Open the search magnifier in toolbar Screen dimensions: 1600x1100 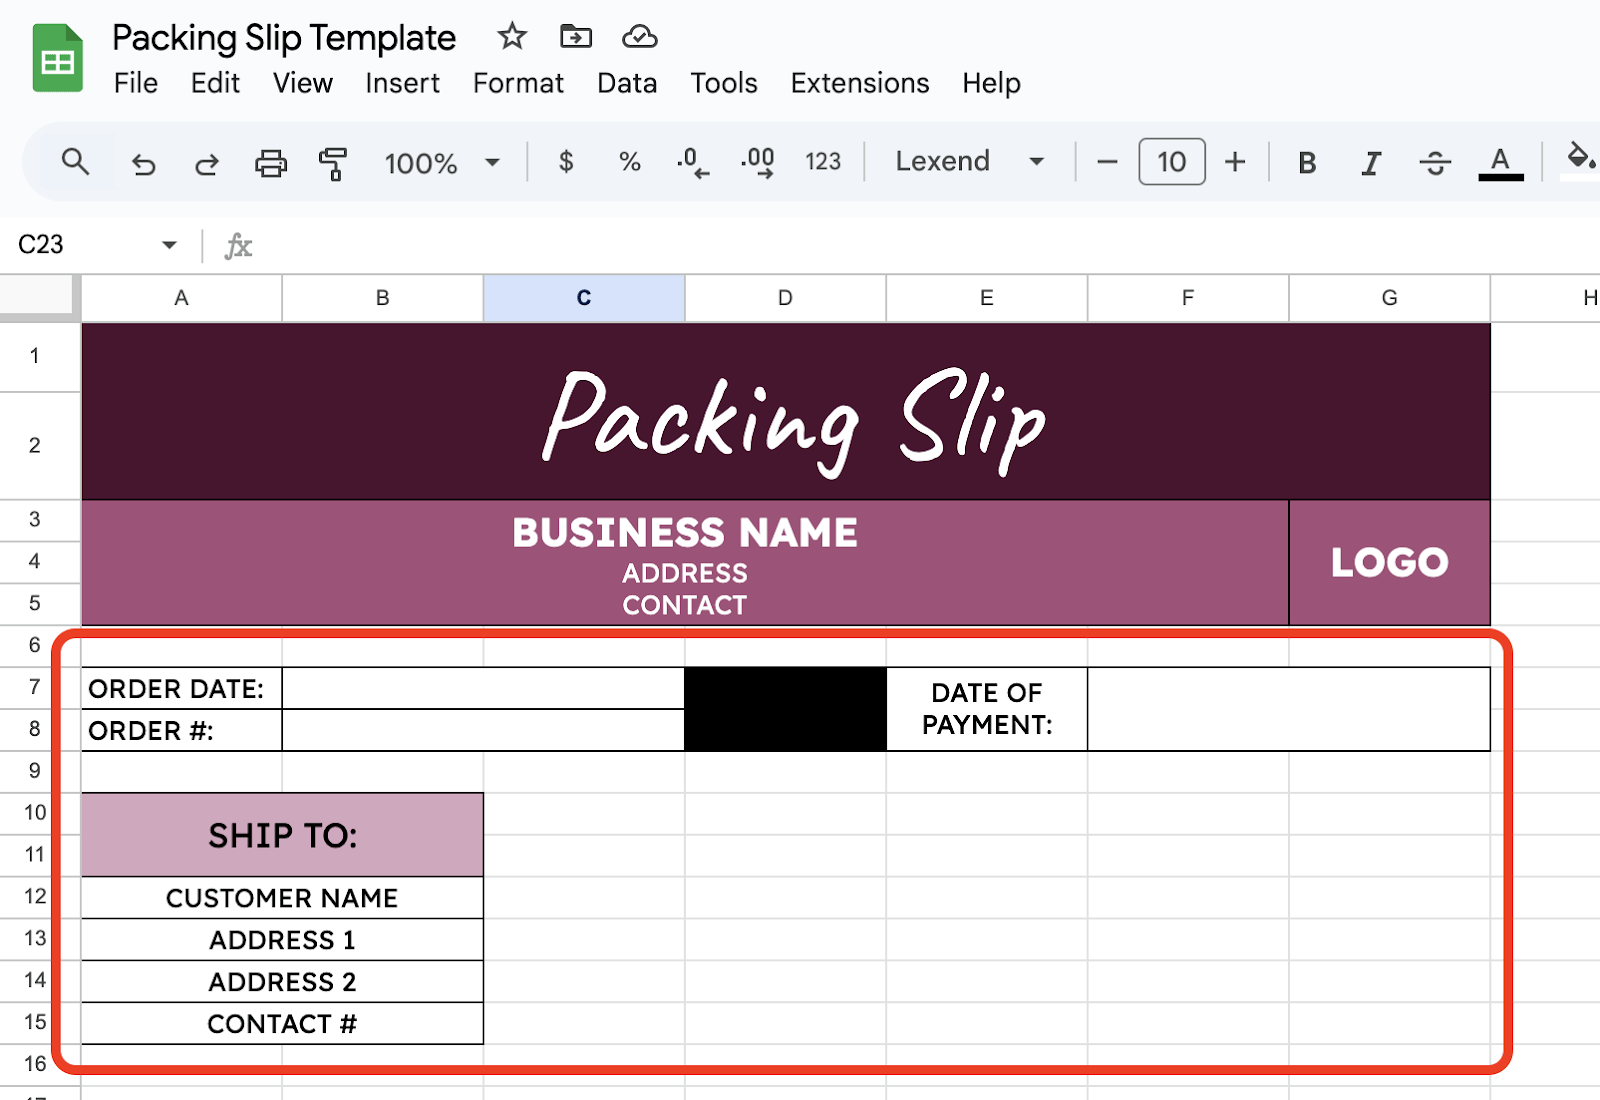[x=75, y=162]
